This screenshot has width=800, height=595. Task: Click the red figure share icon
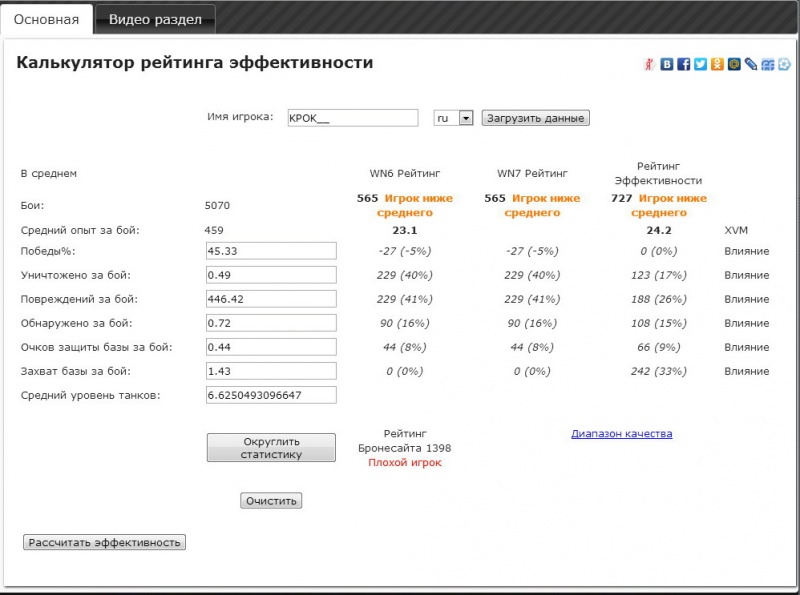click(x=649, y=65)
